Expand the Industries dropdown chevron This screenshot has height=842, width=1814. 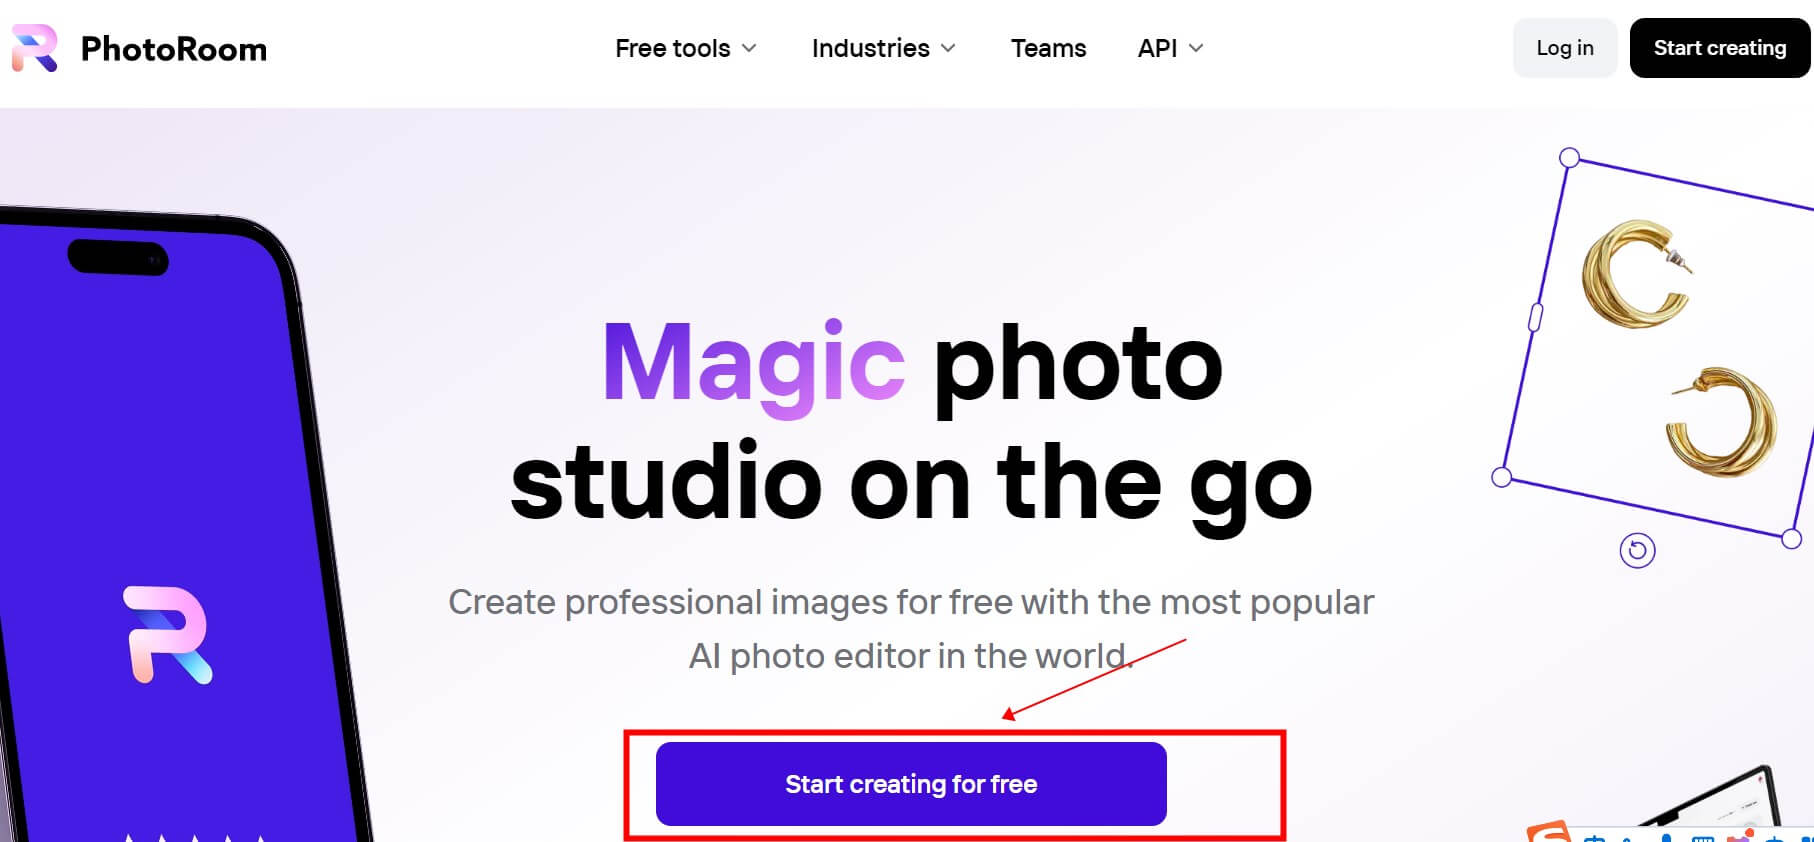(x=948, y=48)
